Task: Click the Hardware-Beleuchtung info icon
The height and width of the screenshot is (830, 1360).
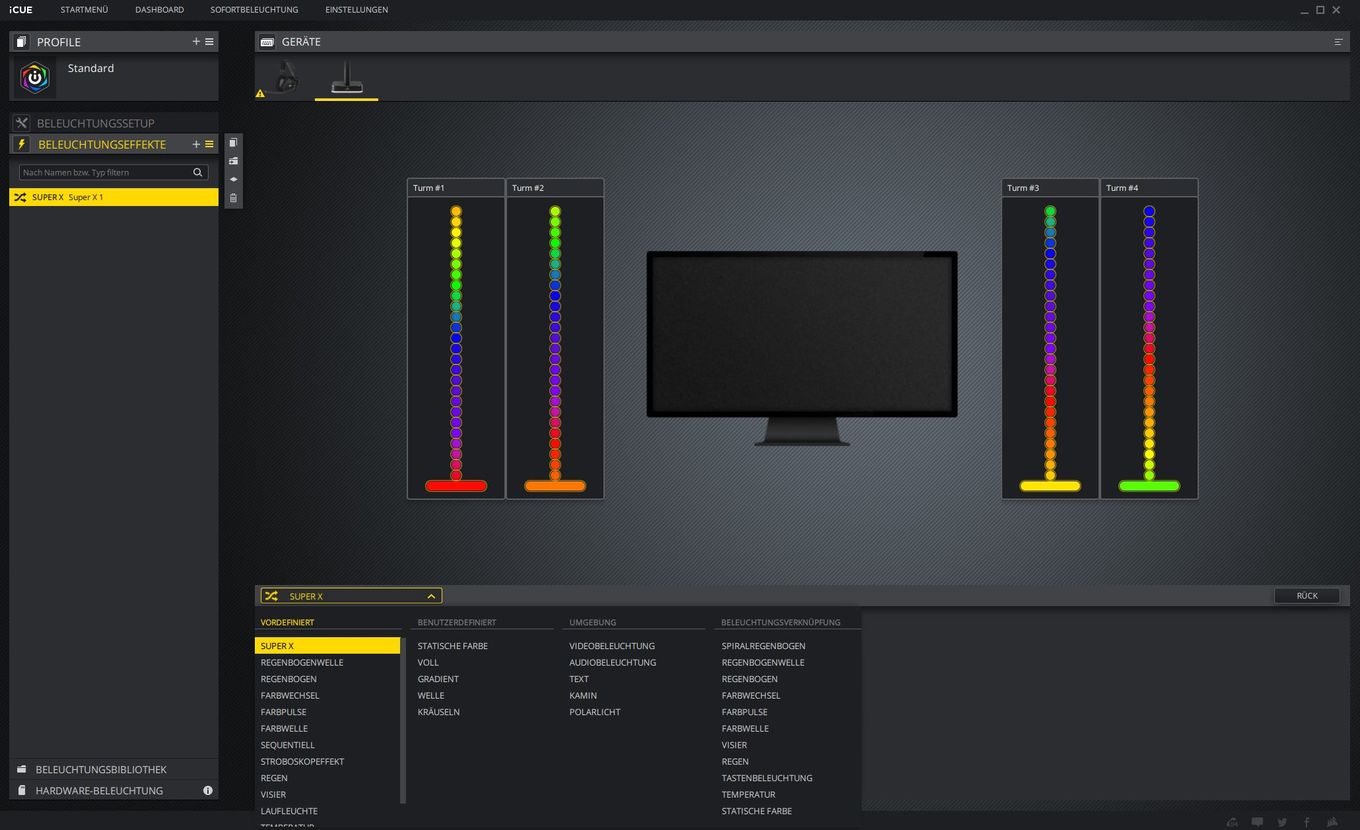Action: pyautogui.click(x=208, y=790)
